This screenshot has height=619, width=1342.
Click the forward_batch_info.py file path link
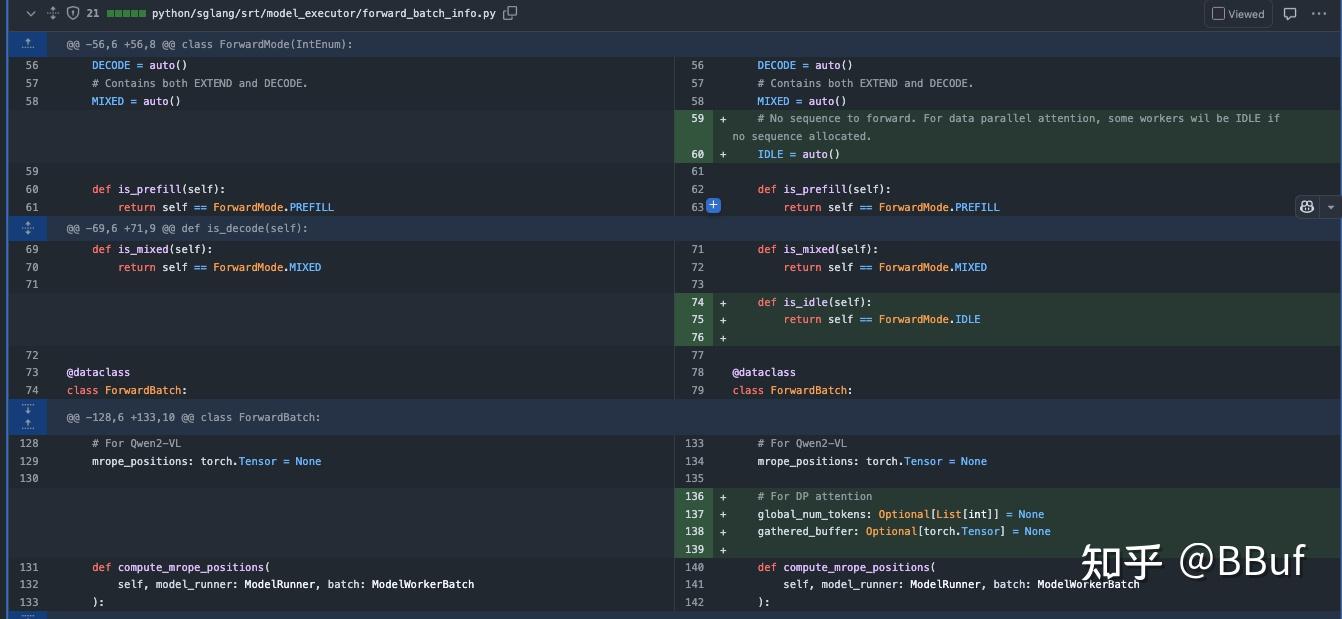click(x=325, y=14)
